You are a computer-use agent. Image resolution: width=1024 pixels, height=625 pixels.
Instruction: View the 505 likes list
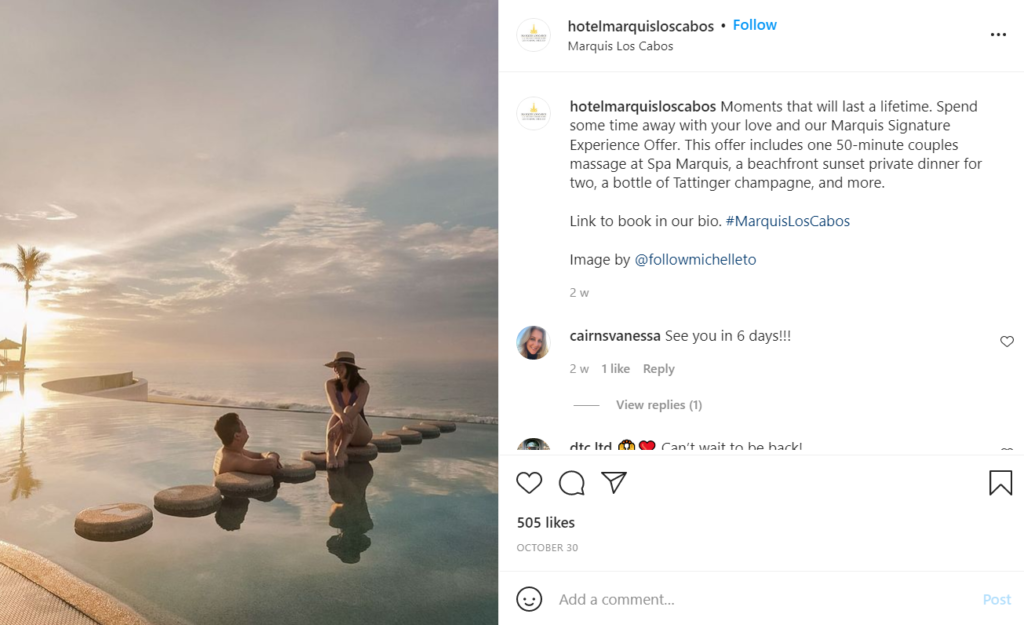coord(545,523)
